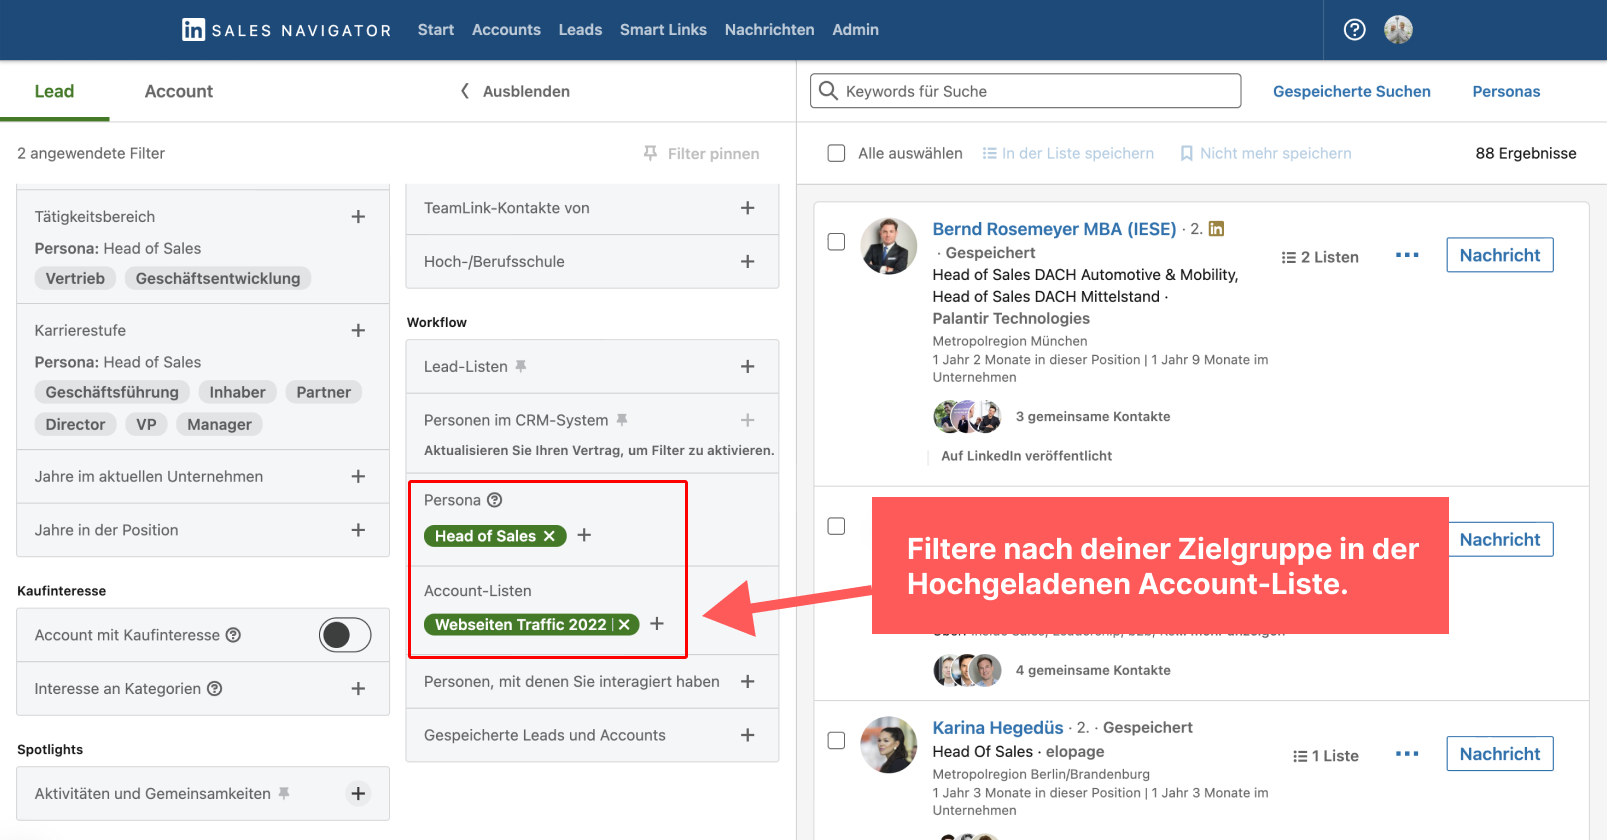The image size is (1607, 840).
Task: Open Karina Hegedüs profile link
Action: tap(998, 728)
